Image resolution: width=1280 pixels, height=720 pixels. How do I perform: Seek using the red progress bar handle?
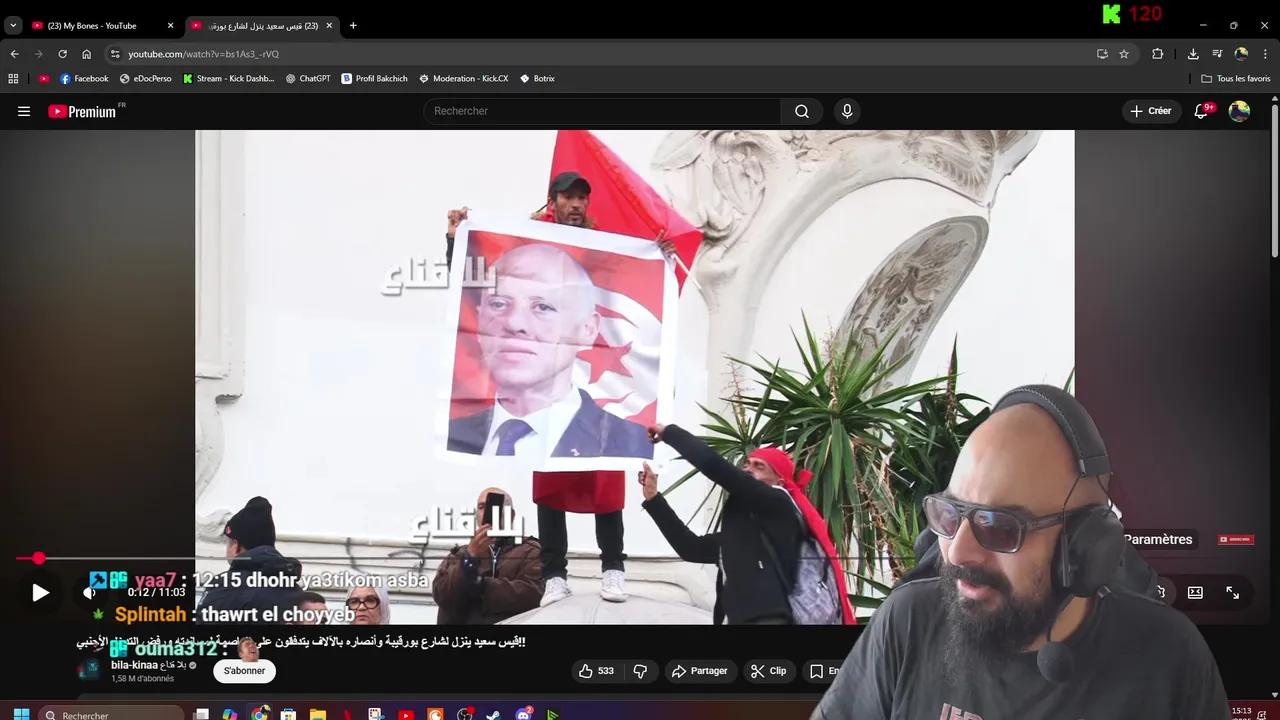(x=39, y=558)
